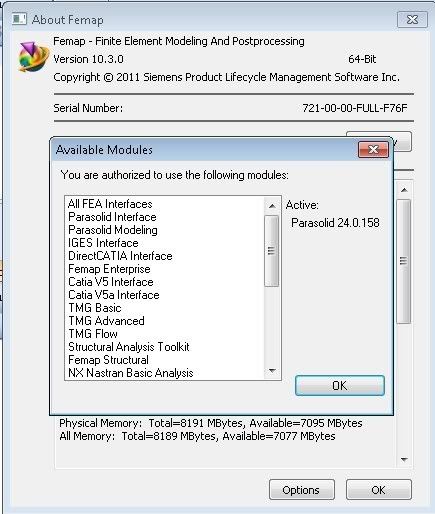Image resolution: width=435 pixels, height=514 pixels.
Task: Click the About info panel scroll down arrow
Action: point(404,460)
